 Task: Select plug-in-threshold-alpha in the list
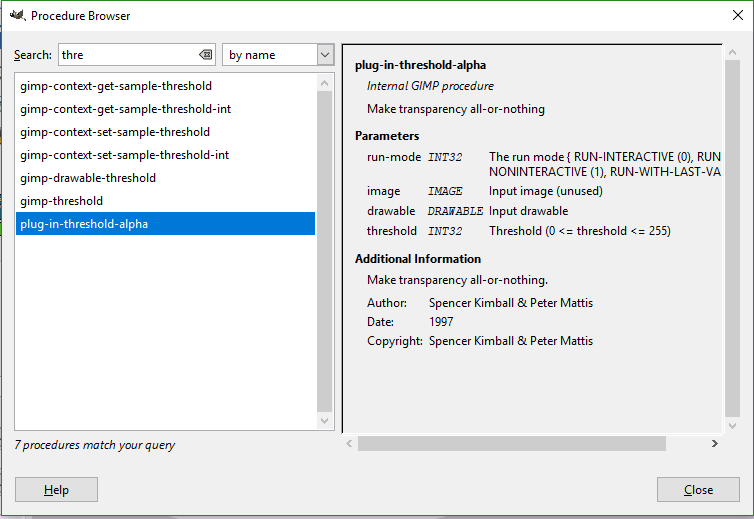pyautogui.click(x=84, y=224)
